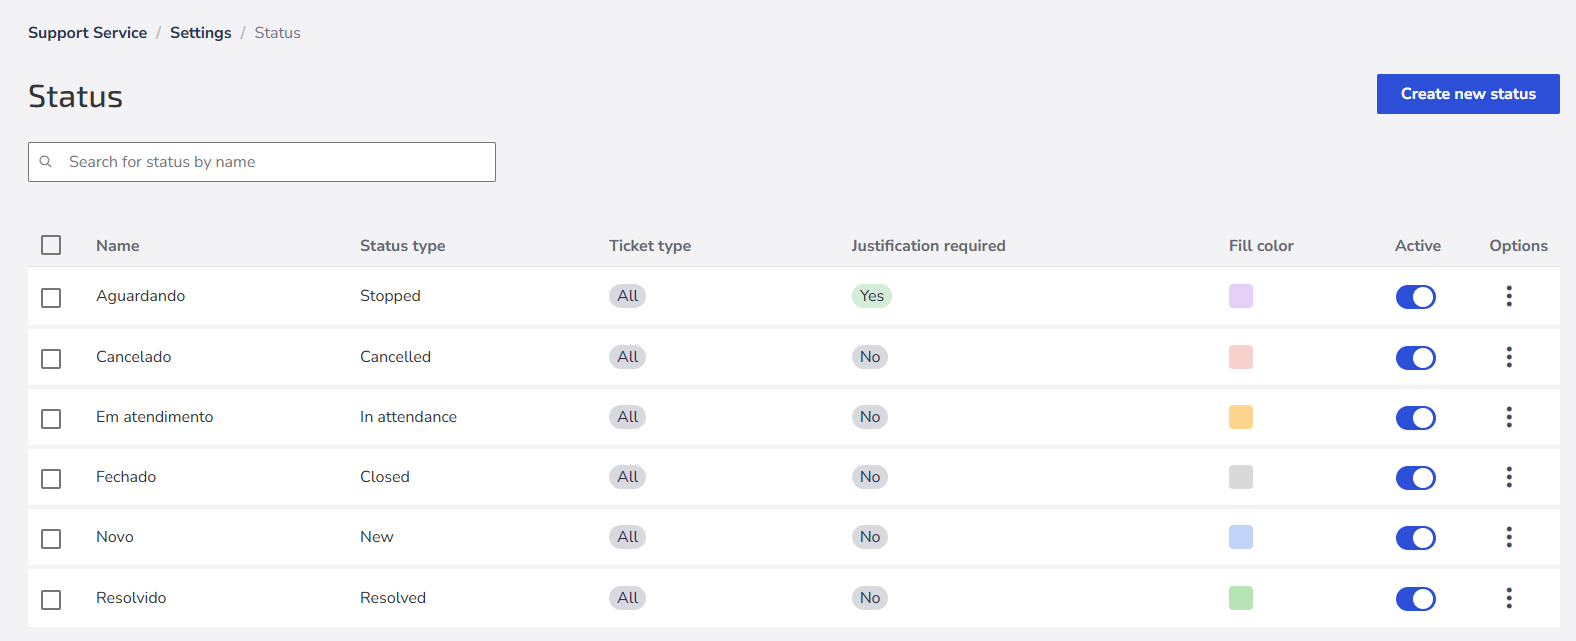This screenshot has height=641, width=1576.
Task: Click the search magnifier icon
Action: coord(45,162)
